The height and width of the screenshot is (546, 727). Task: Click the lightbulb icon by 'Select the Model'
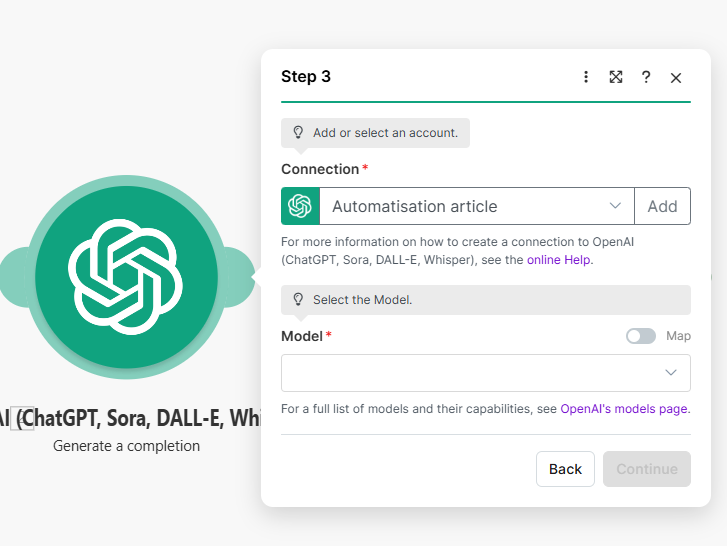(x=298, y=299)
